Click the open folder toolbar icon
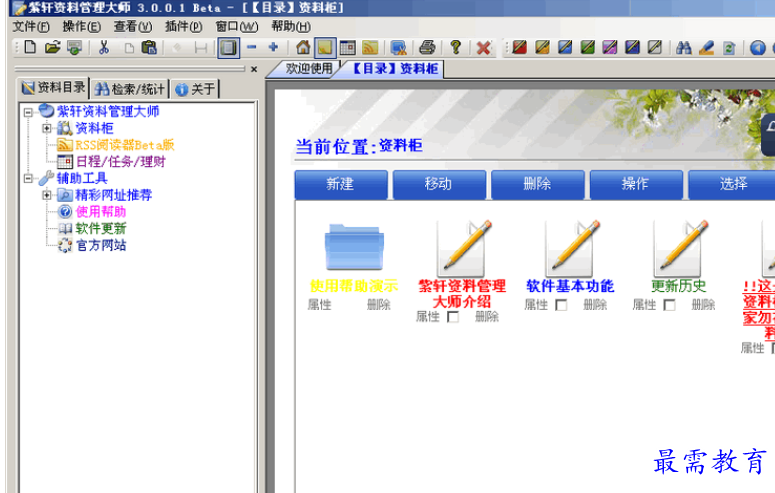The height and width of the screenshot is (493, 775). pyautogui.click(x=52, y=47)
